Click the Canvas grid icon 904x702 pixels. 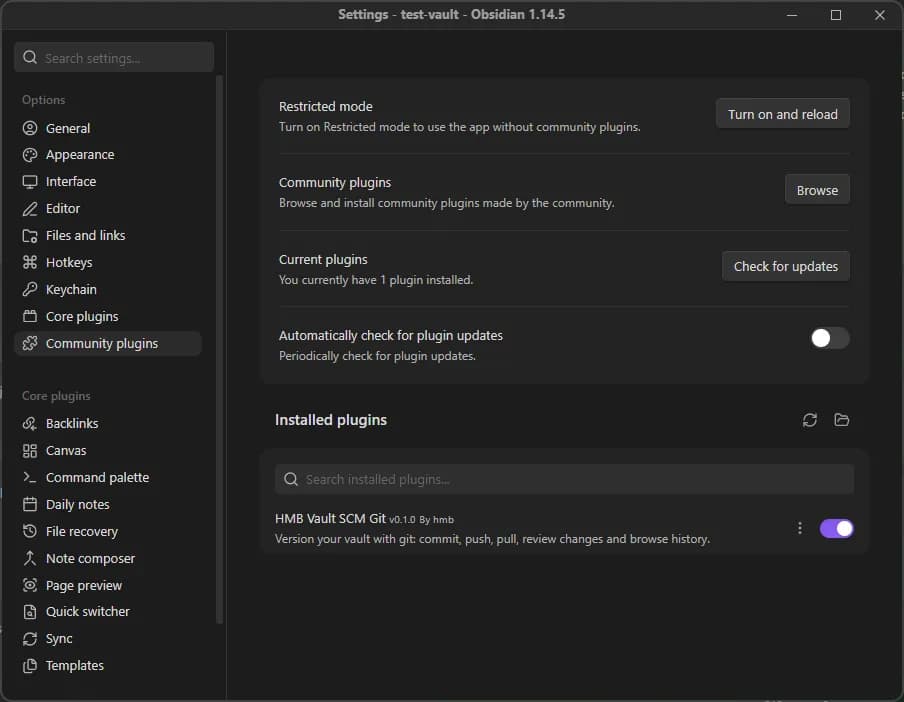coord(30,451)
